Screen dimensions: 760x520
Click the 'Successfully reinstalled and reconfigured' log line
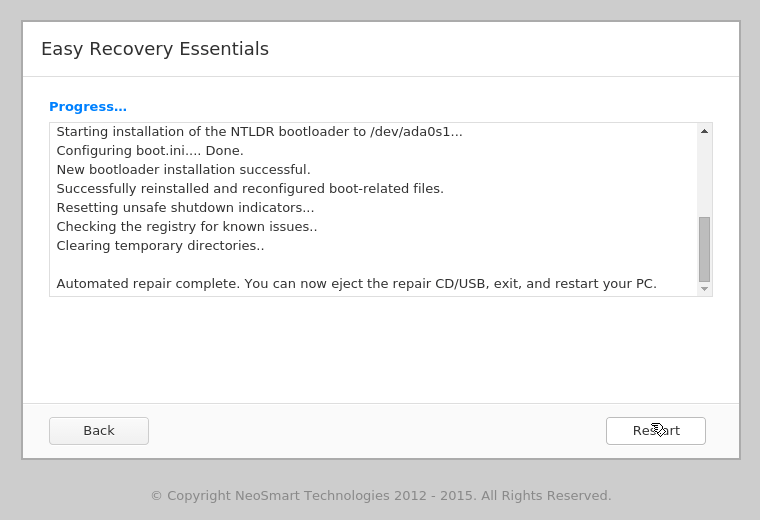coord(250,189)
